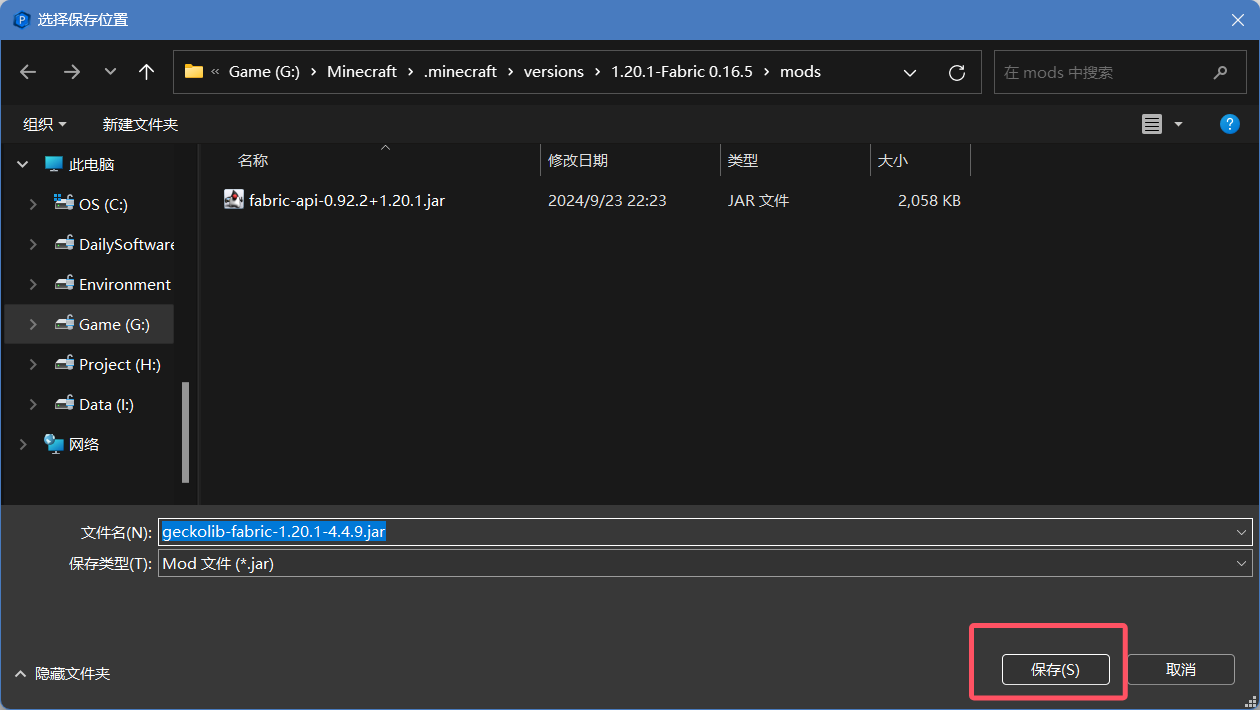Click 隐藏文件夹 toggle
Image resolution: width=1260 pixels, height=710 pixels.
click(x=62, y=674)
